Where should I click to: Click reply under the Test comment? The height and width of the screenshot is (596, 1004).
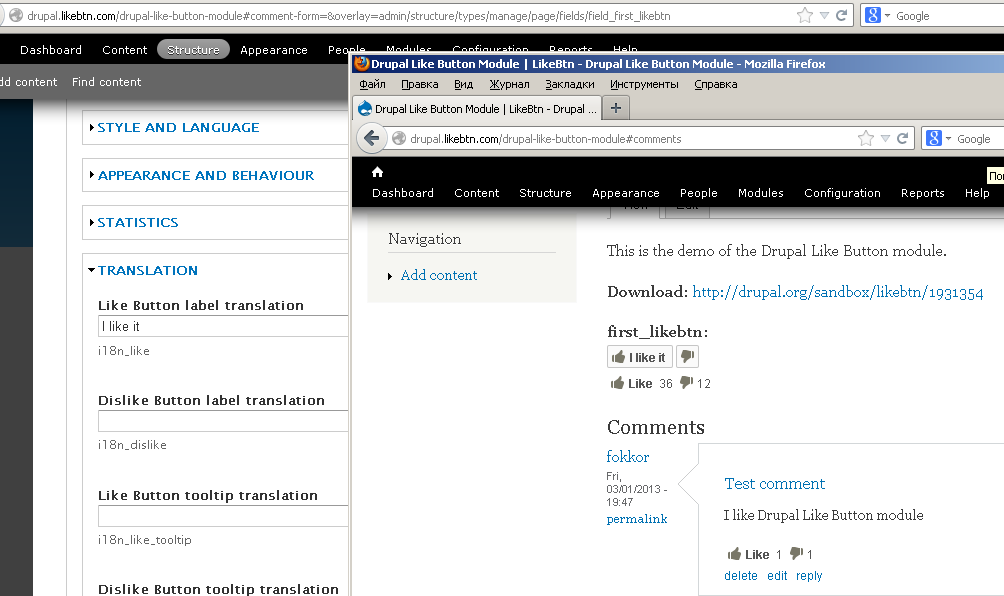pyautogui.click(x=809, y=576)
